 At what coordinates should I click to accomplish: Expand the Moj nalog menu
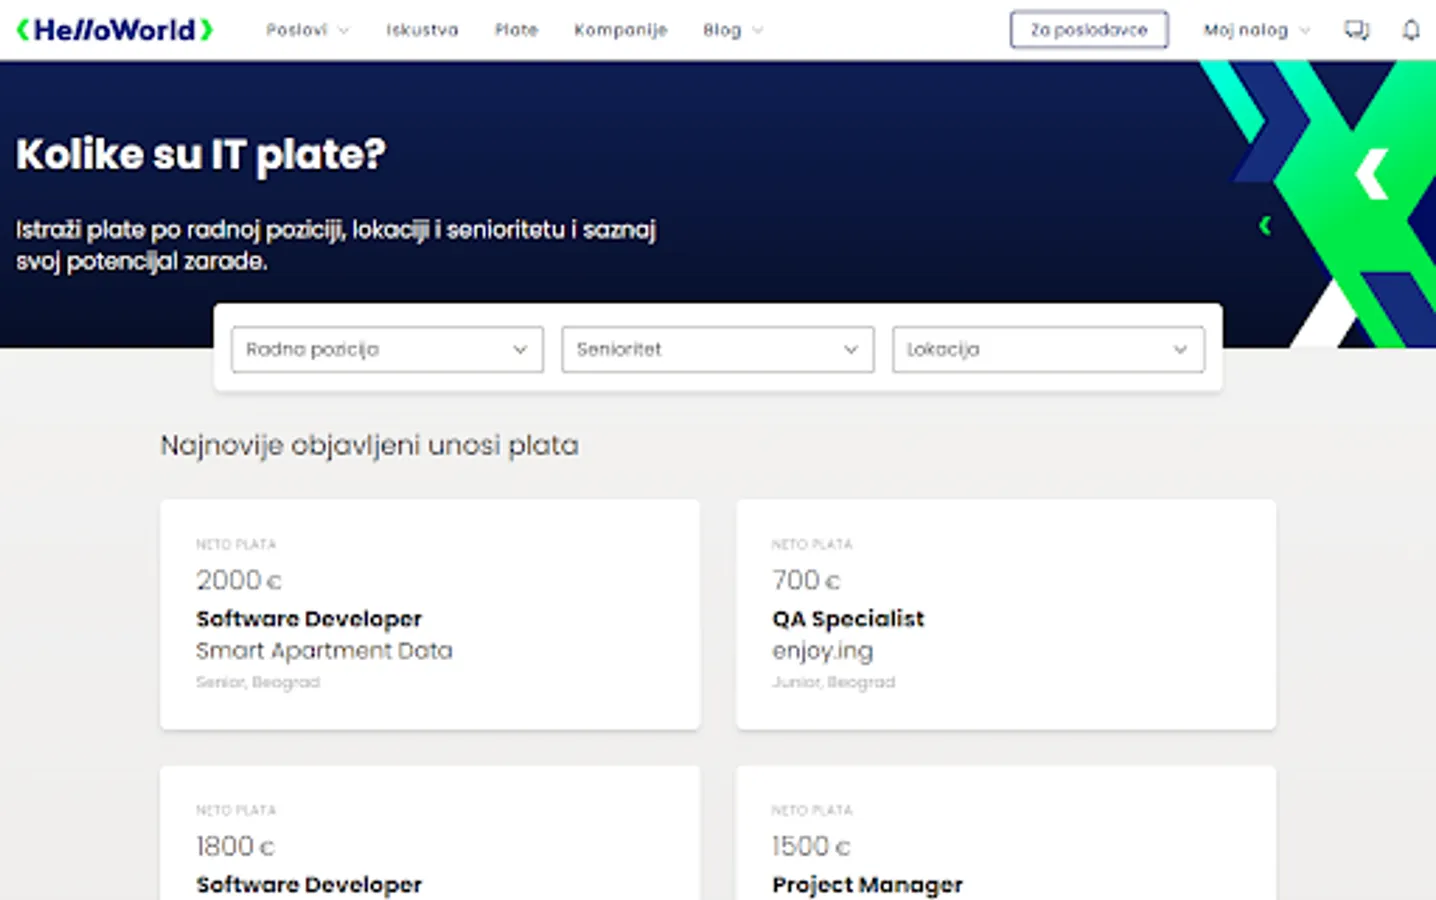tap(1256, 30)
